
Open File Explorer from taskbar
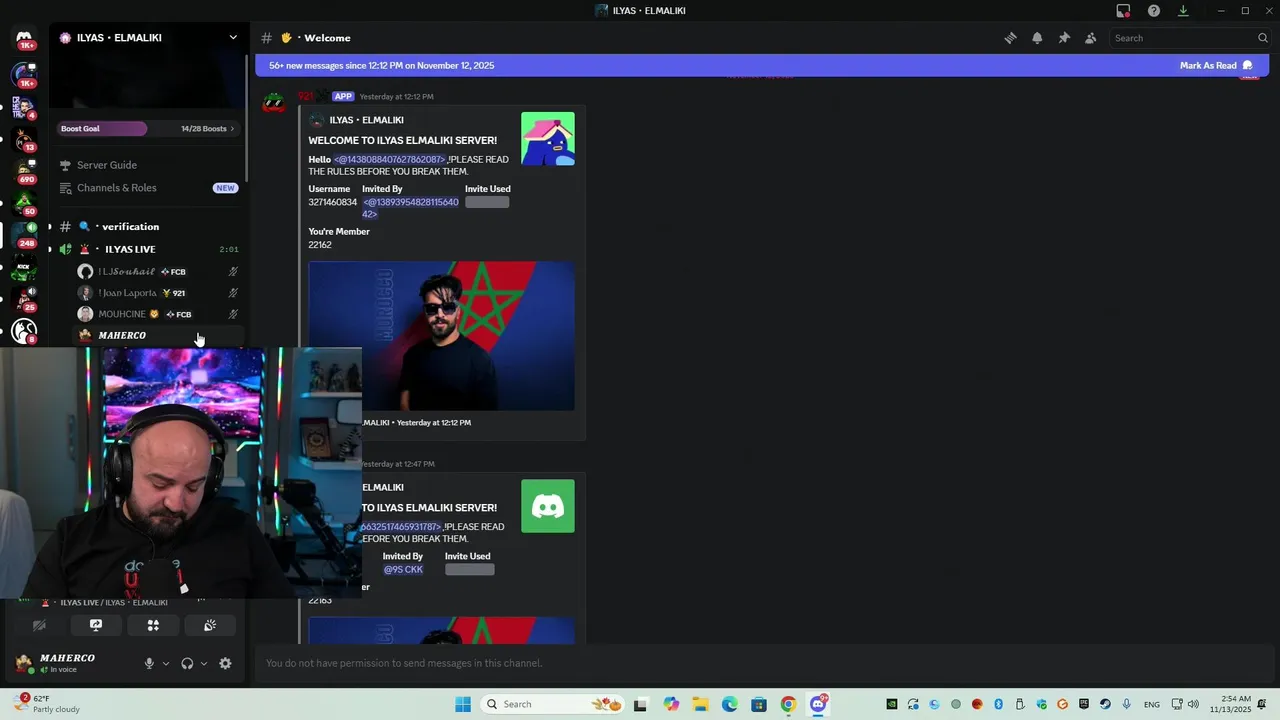(700, 704)
